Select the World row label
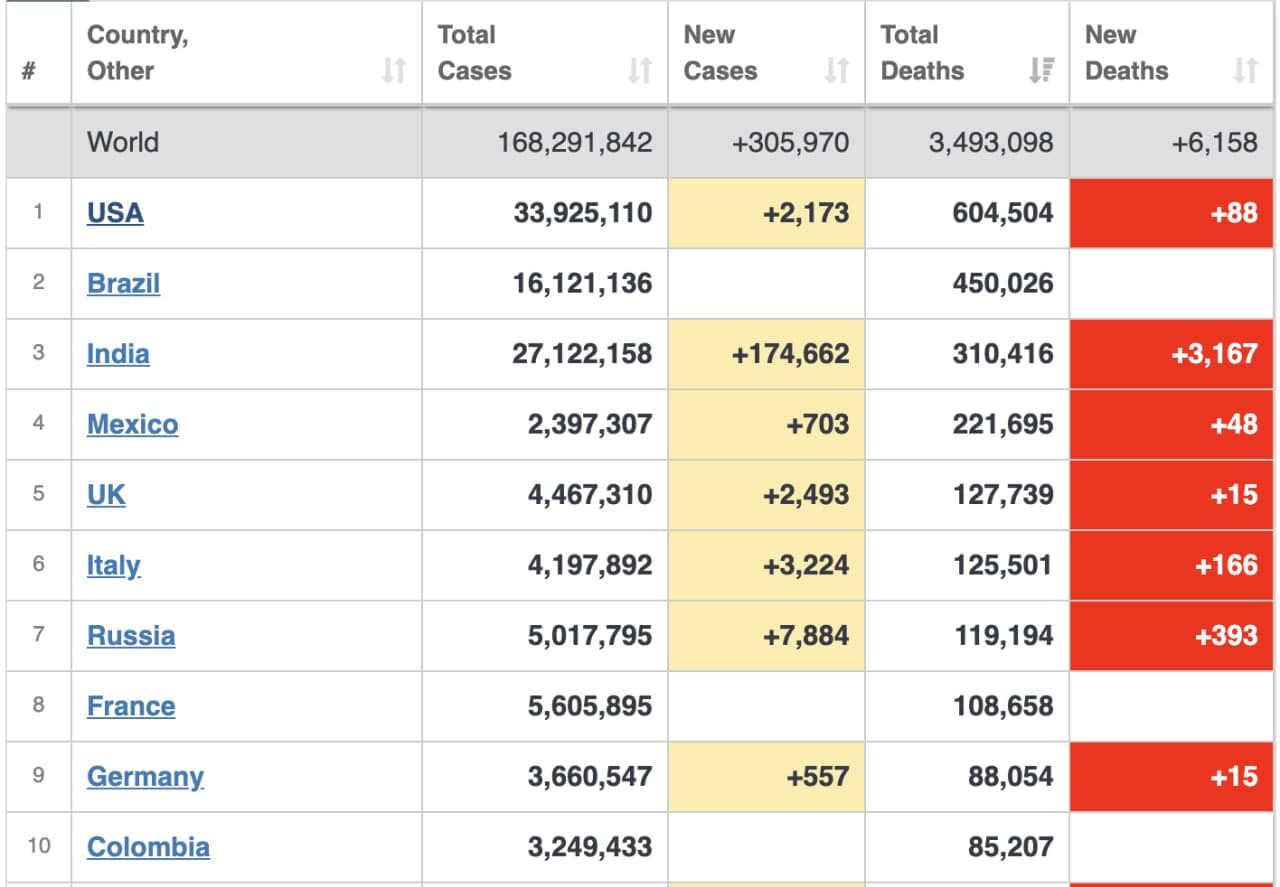 (x=123, y=142)
